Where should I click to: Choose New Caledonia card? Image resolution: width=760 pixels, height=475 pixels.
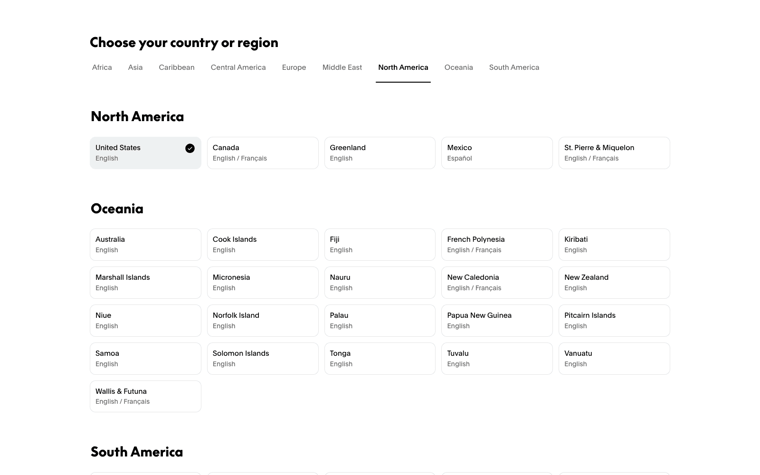tap(497, 283)
